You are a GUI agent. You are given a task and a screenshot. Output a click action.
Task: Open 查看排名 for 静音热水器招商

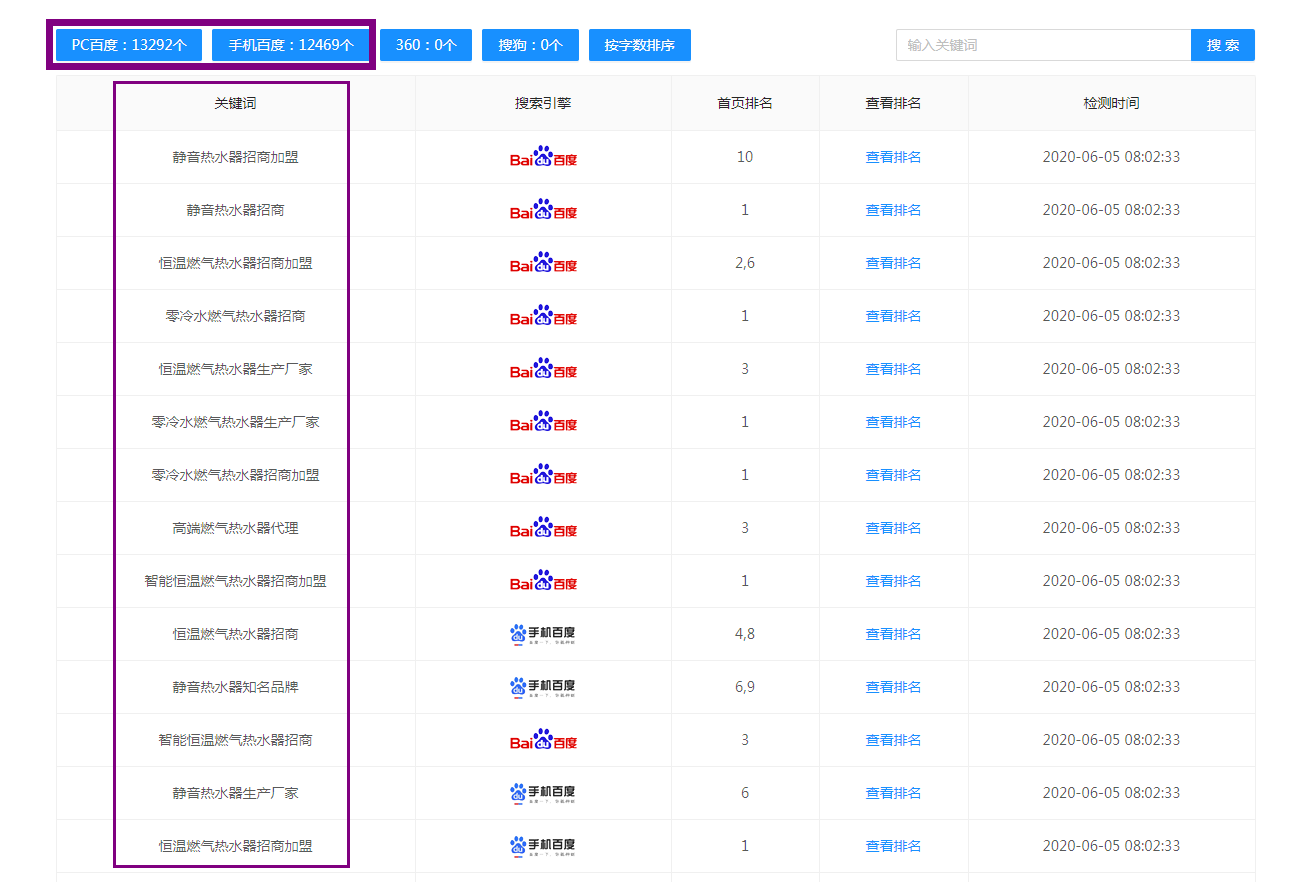tap(893, 210)
